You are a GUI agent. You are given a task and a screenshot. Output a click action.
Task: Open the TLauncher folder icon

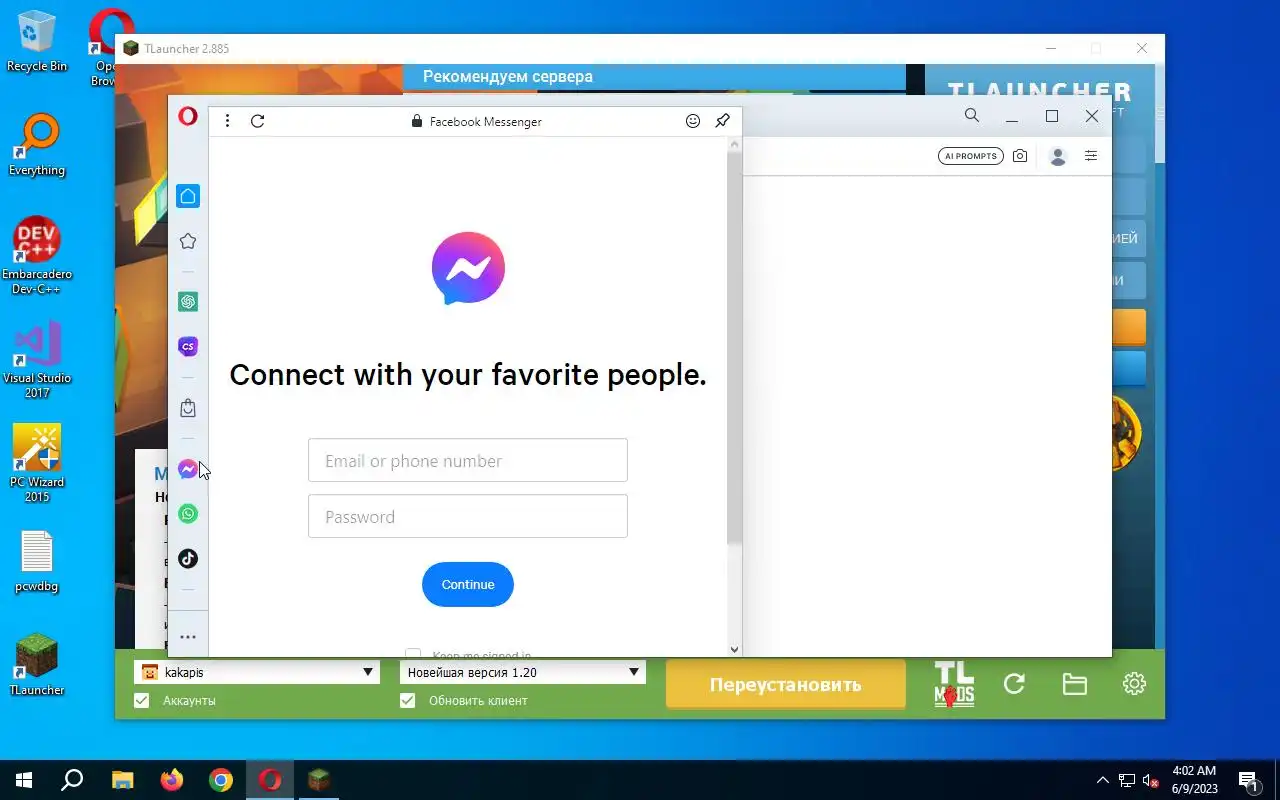point(1074,684)
